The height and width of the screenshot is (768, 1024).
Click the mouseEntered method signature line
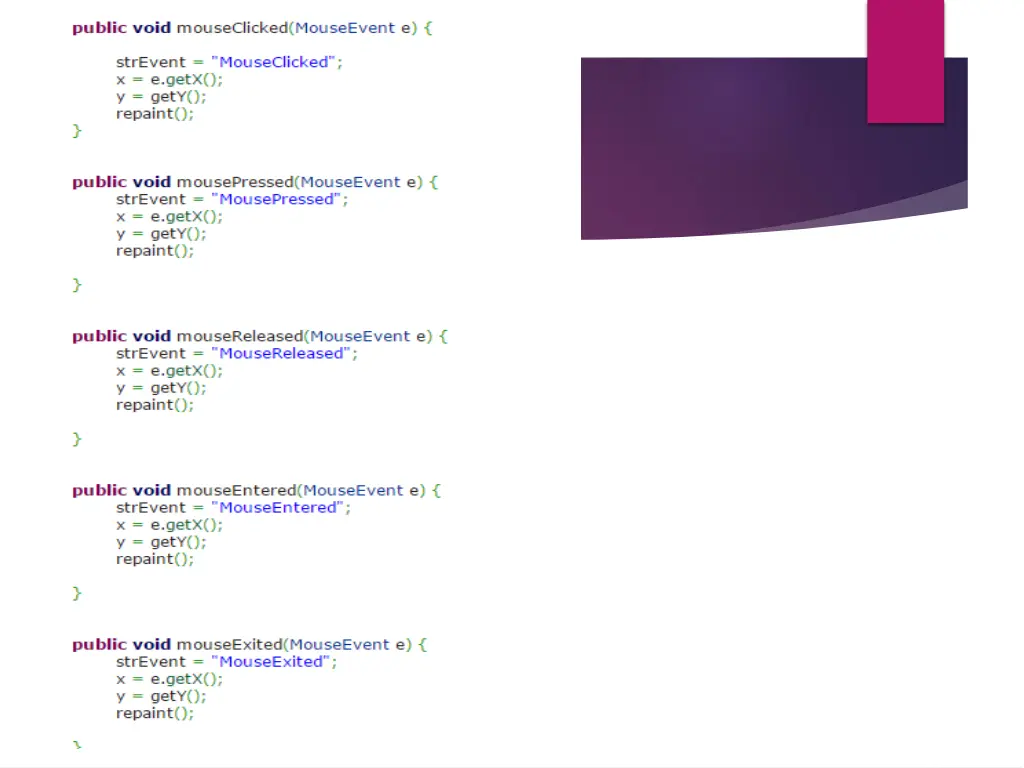coord(257,490)
